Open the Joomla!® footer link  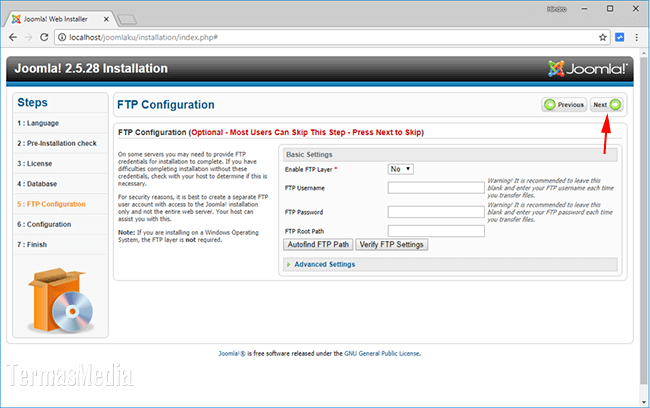tap(232, 354)
